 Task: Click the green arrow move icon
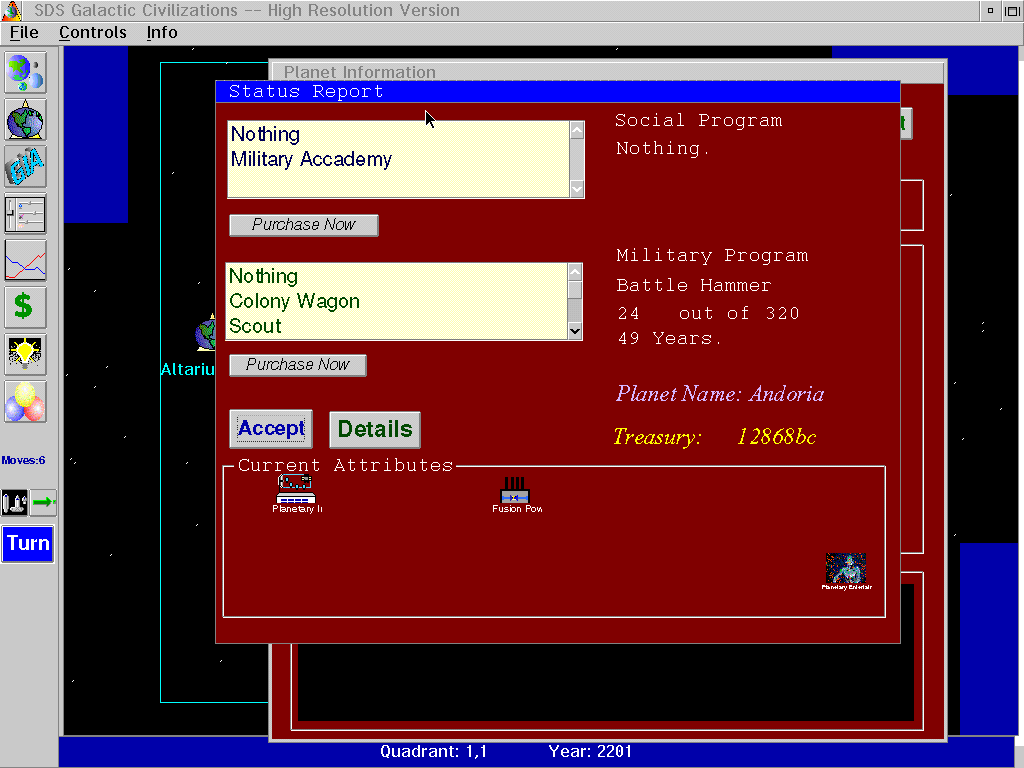click(44, 502)
